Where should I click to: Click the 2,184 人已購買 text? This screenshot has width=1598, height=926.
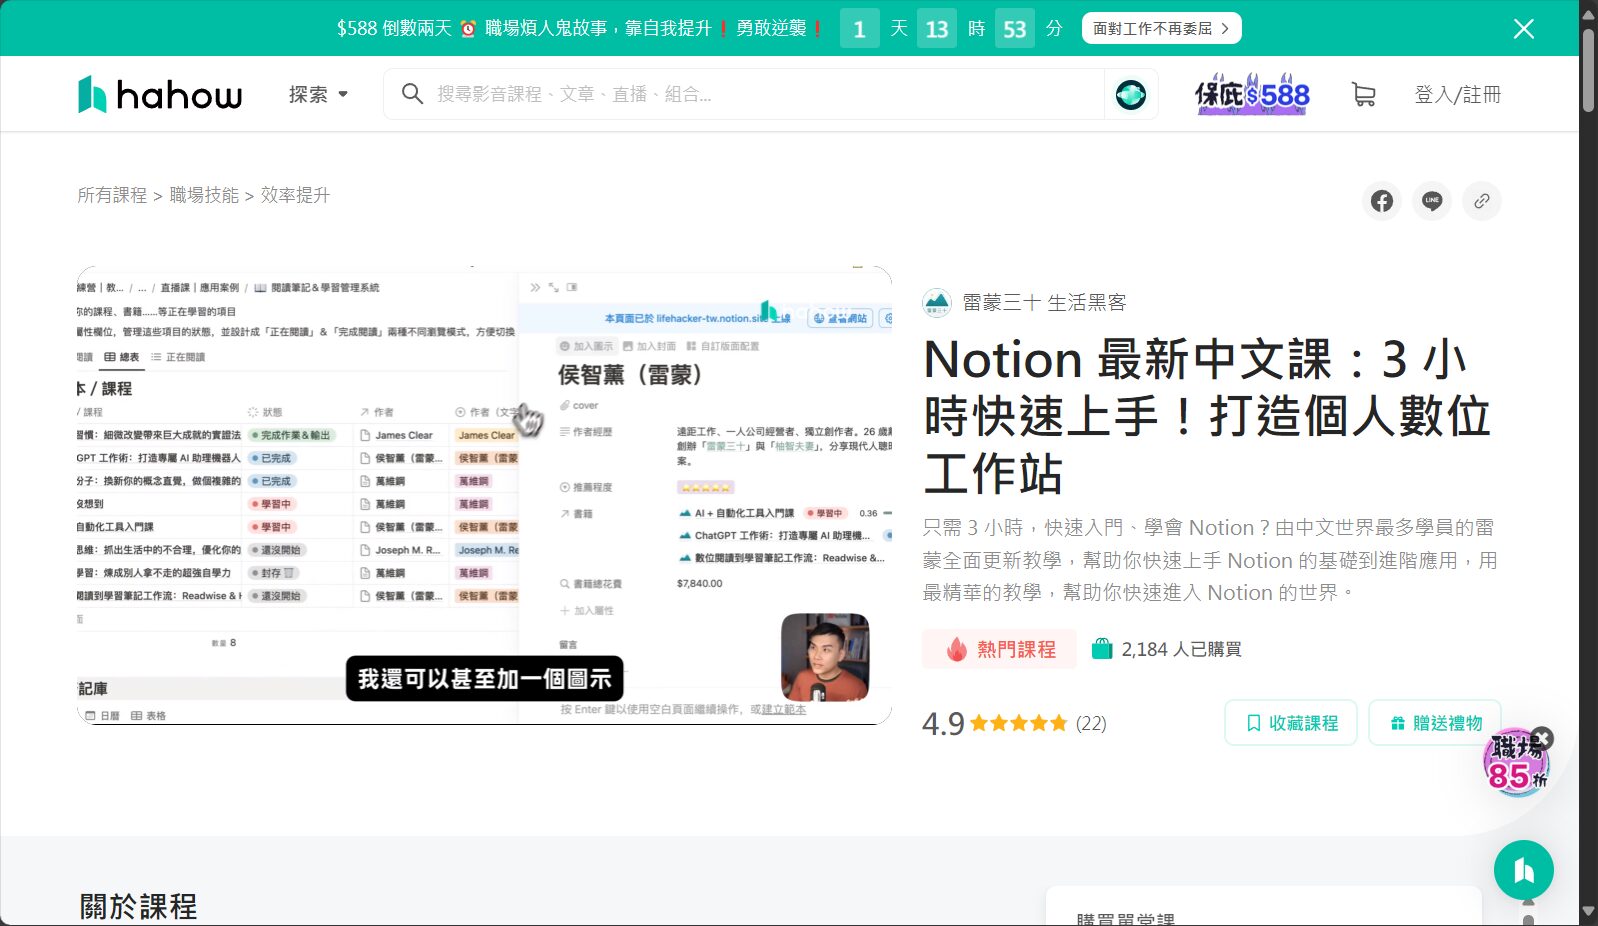(1181, 649)
